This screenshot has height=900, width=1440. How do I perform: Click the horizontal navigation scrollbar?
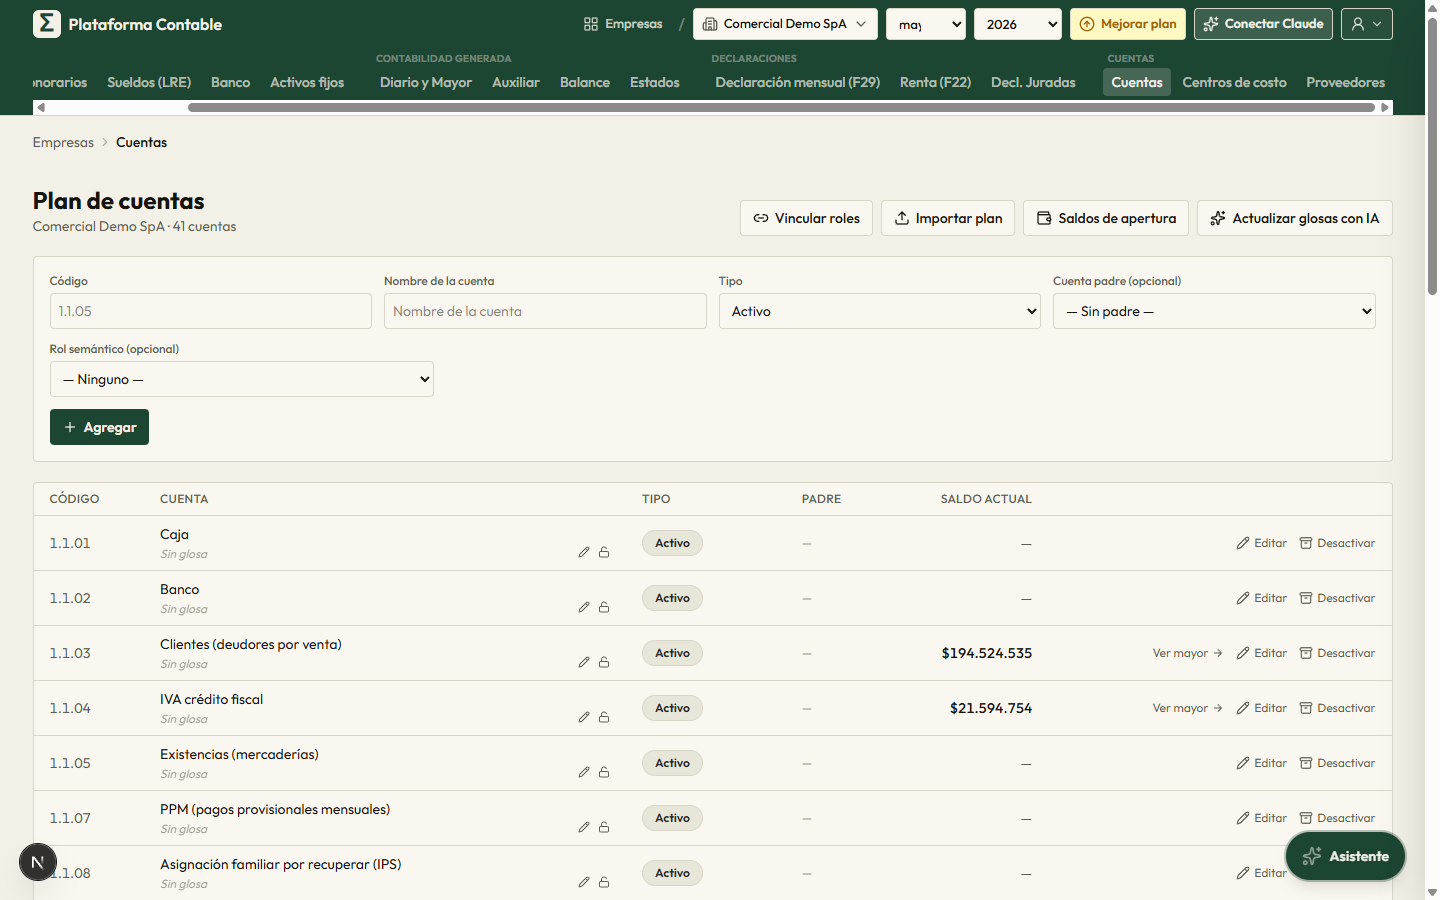[x=781, y=107]
